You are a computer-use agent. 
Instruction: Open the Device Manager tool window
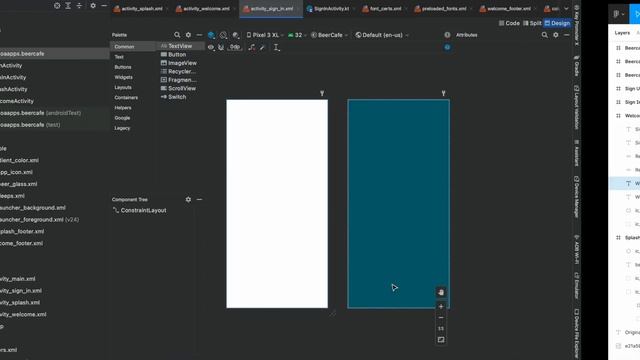[x=576, y=197]
